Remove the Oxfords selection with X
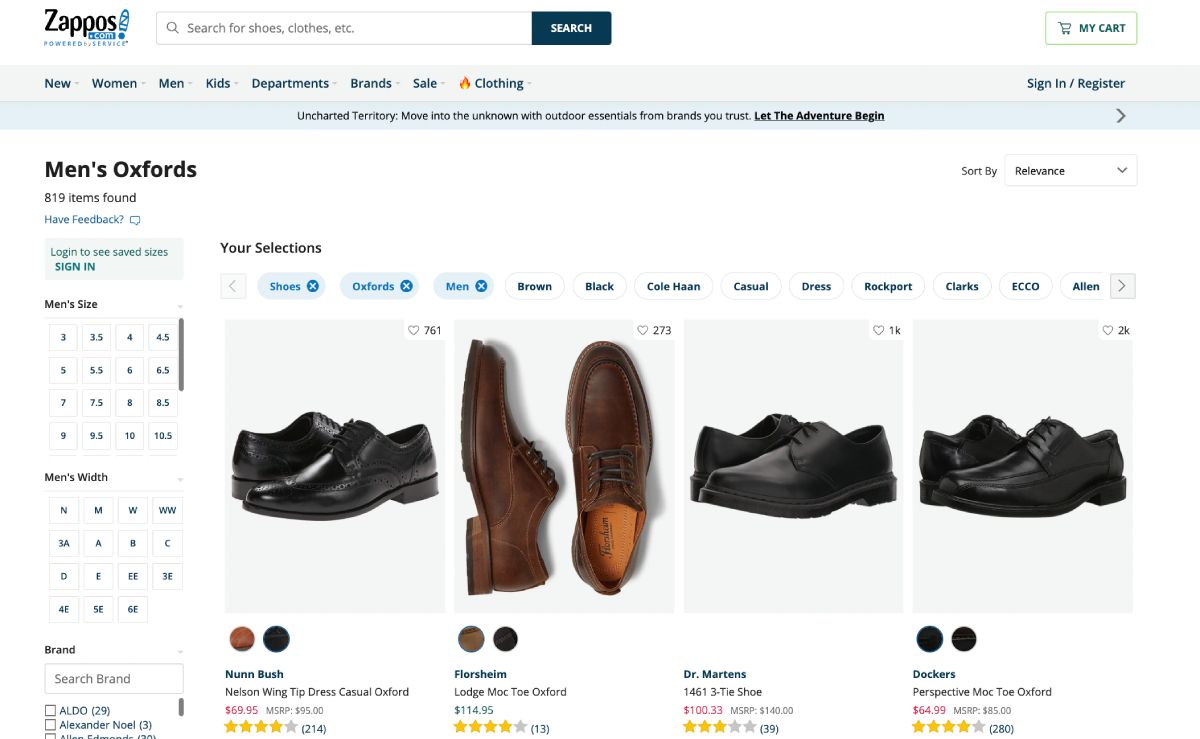 [406, 286]
